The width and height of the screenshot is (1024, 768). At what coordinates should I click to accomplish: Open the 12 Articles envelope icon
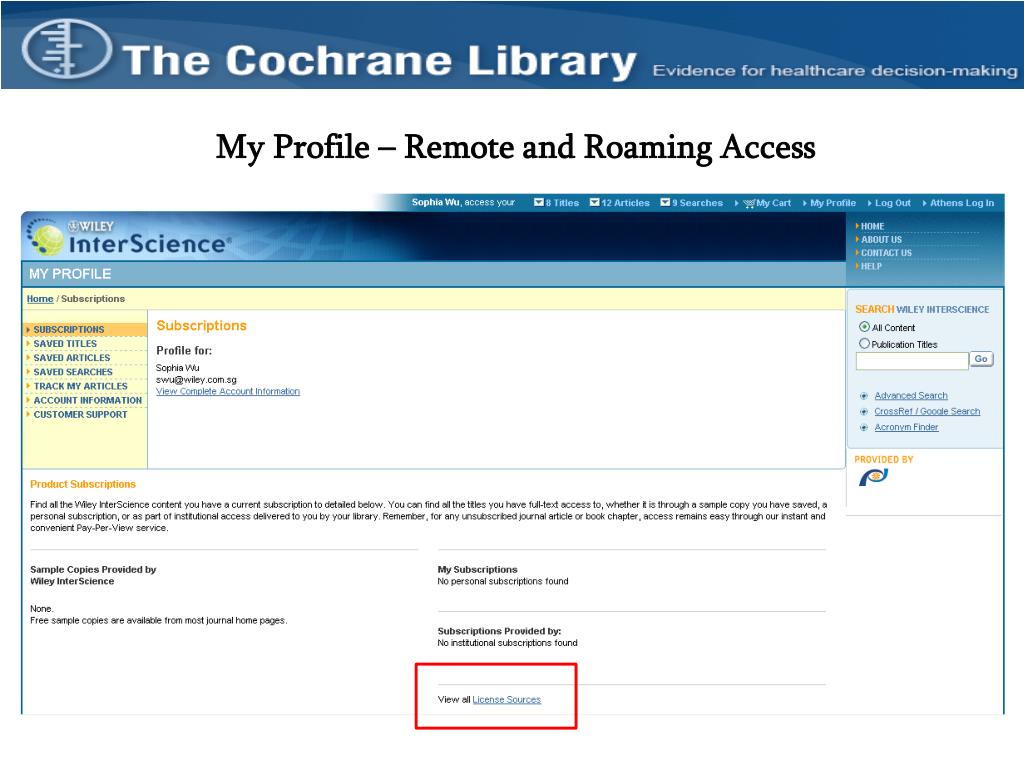coord(594,202)
